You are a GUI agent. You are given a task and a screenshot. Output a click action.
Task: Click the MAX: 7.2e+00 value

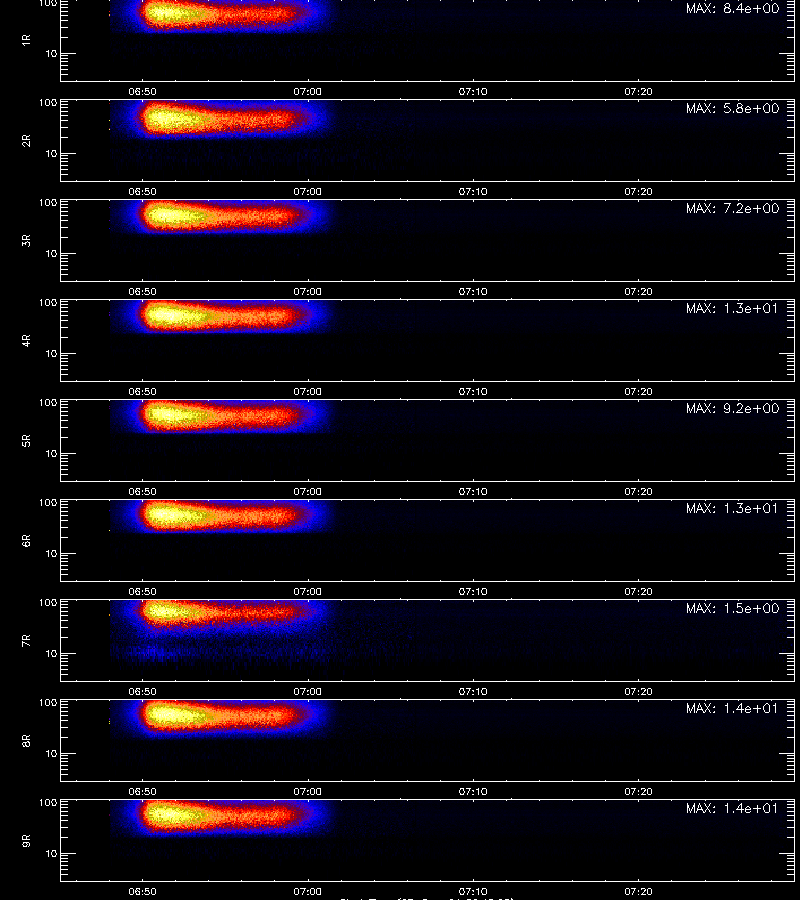click(x=732, y=208)
